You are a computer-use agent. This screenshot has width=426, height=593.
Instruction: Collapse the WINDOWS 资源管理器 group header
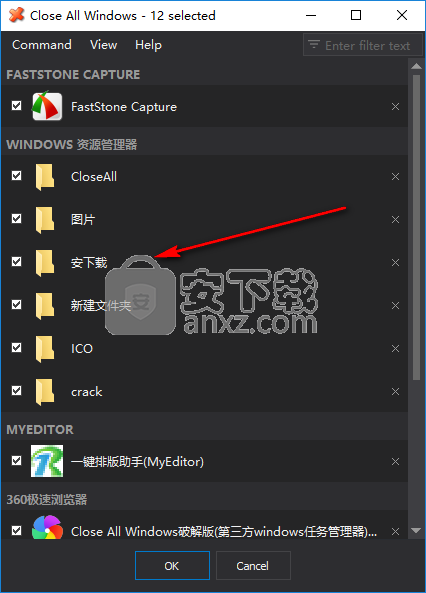tap(72, 144)
